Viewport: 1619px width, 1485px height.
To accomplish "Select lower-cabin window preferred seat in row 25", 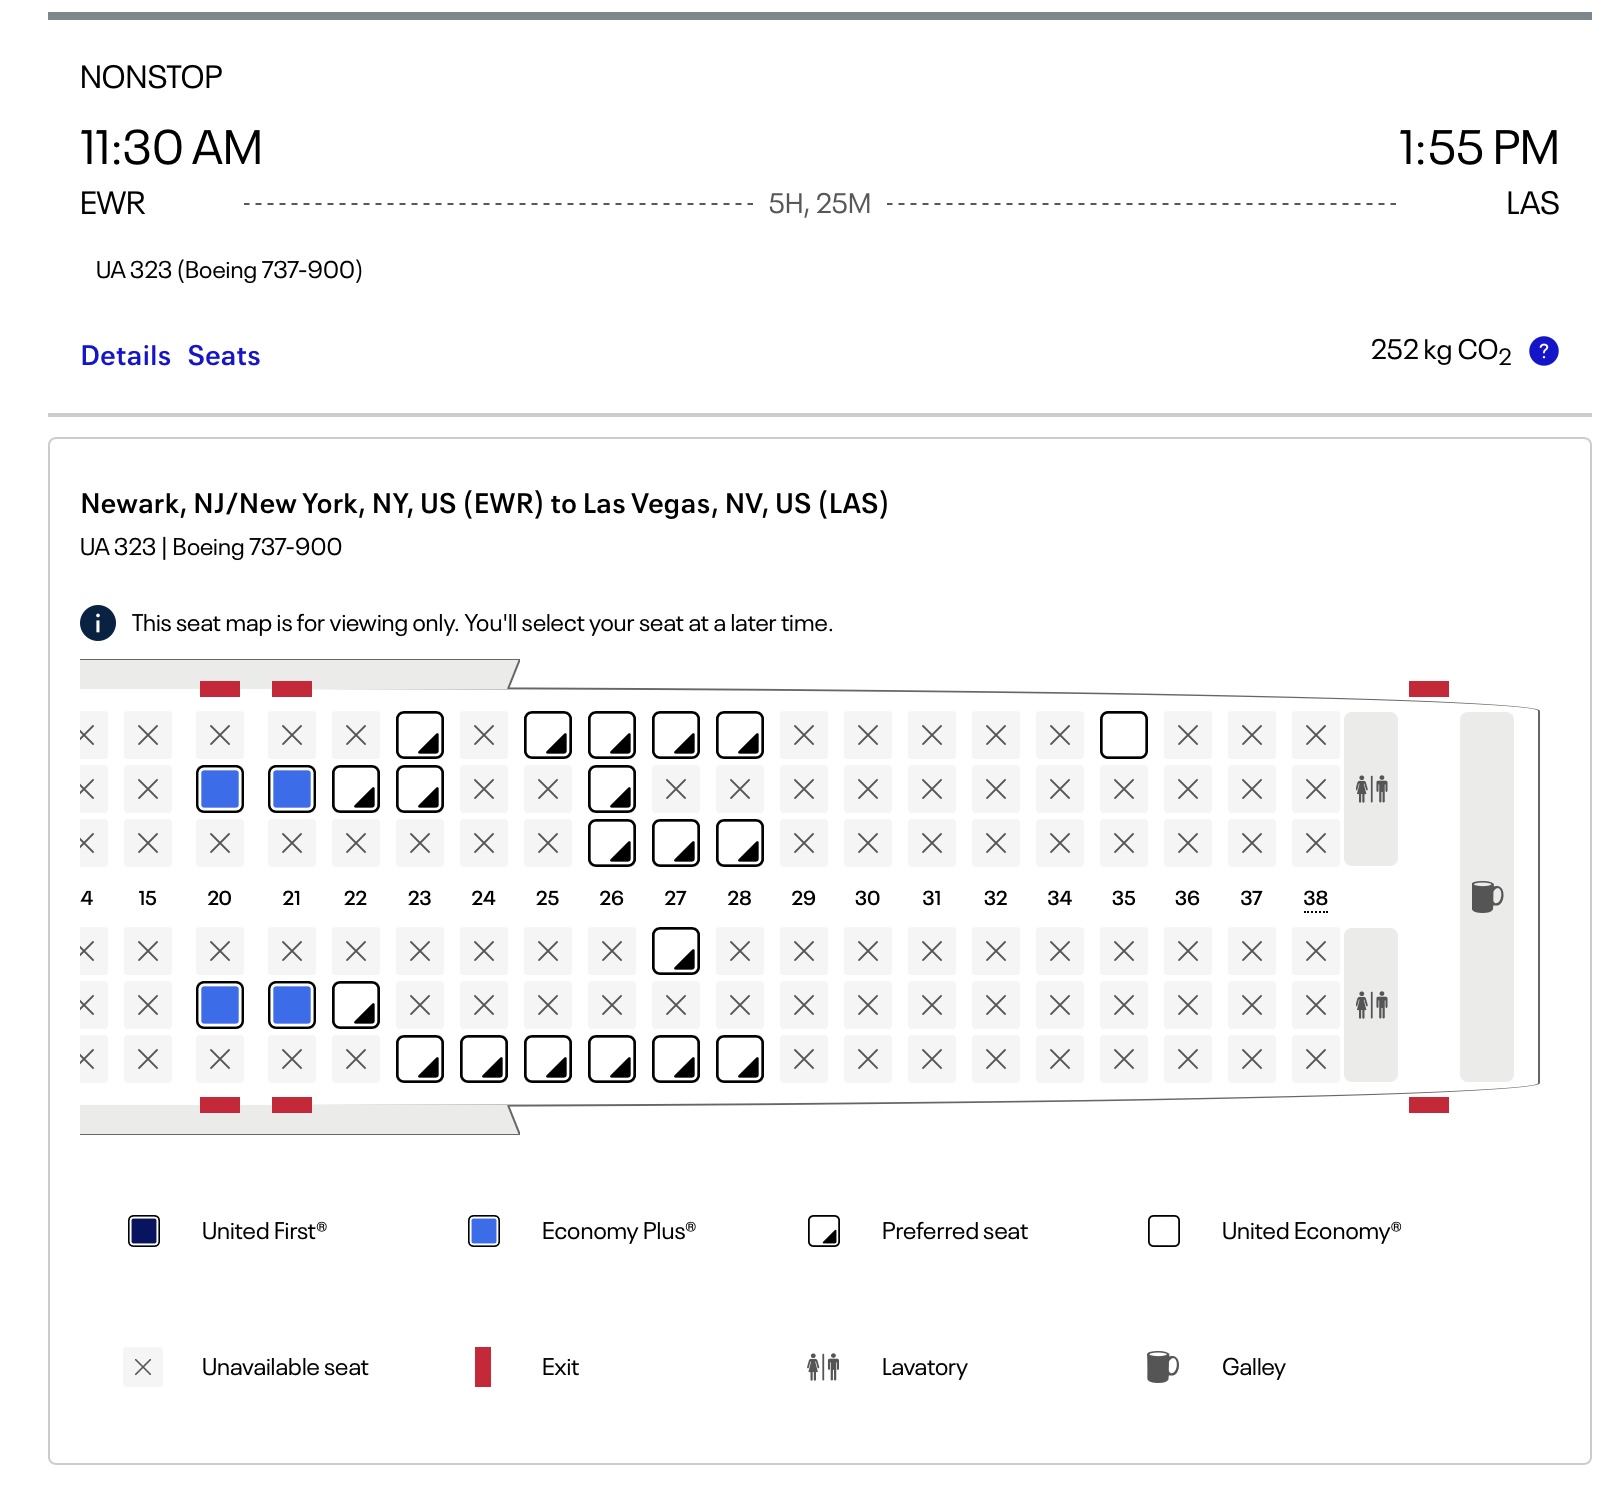I will (548, 1059).
